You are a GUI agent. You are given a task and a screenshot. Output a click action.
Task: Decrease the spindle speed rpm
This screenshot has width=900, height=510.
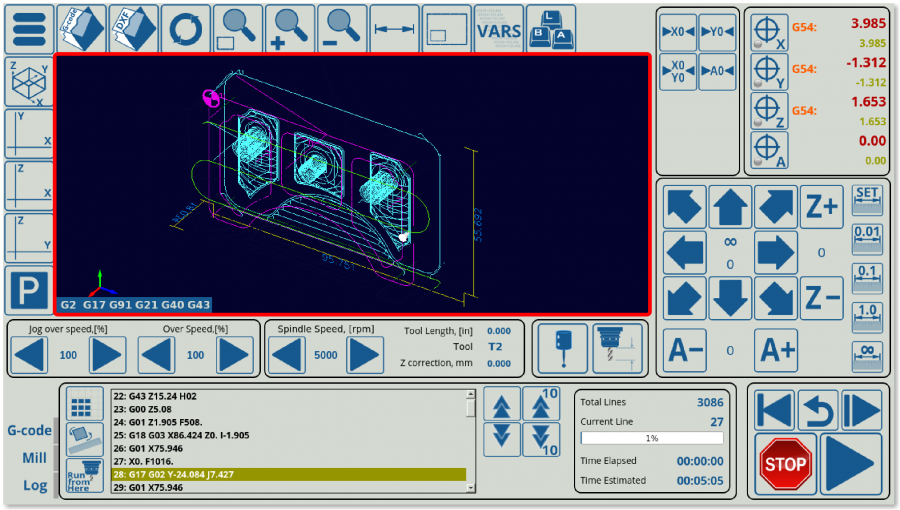(287, 355)
